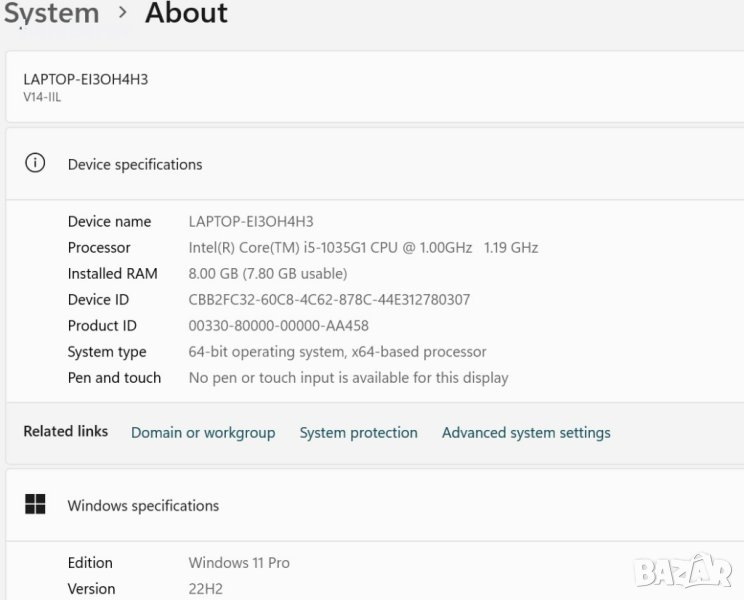Click the Product ID value 00330-80000-00000-AA458
Screen dimensions: 744x600
coord(278,326)
